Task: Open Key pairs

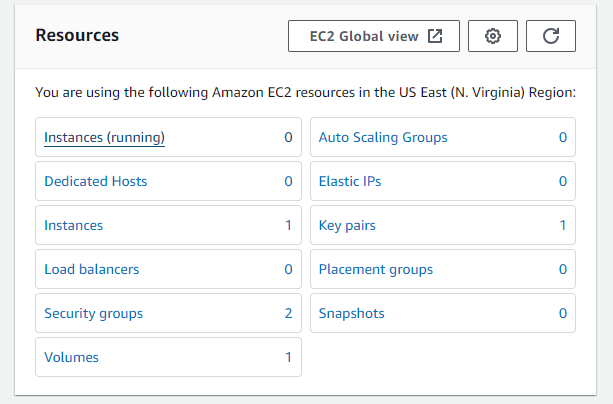Action: coord(347,225)
